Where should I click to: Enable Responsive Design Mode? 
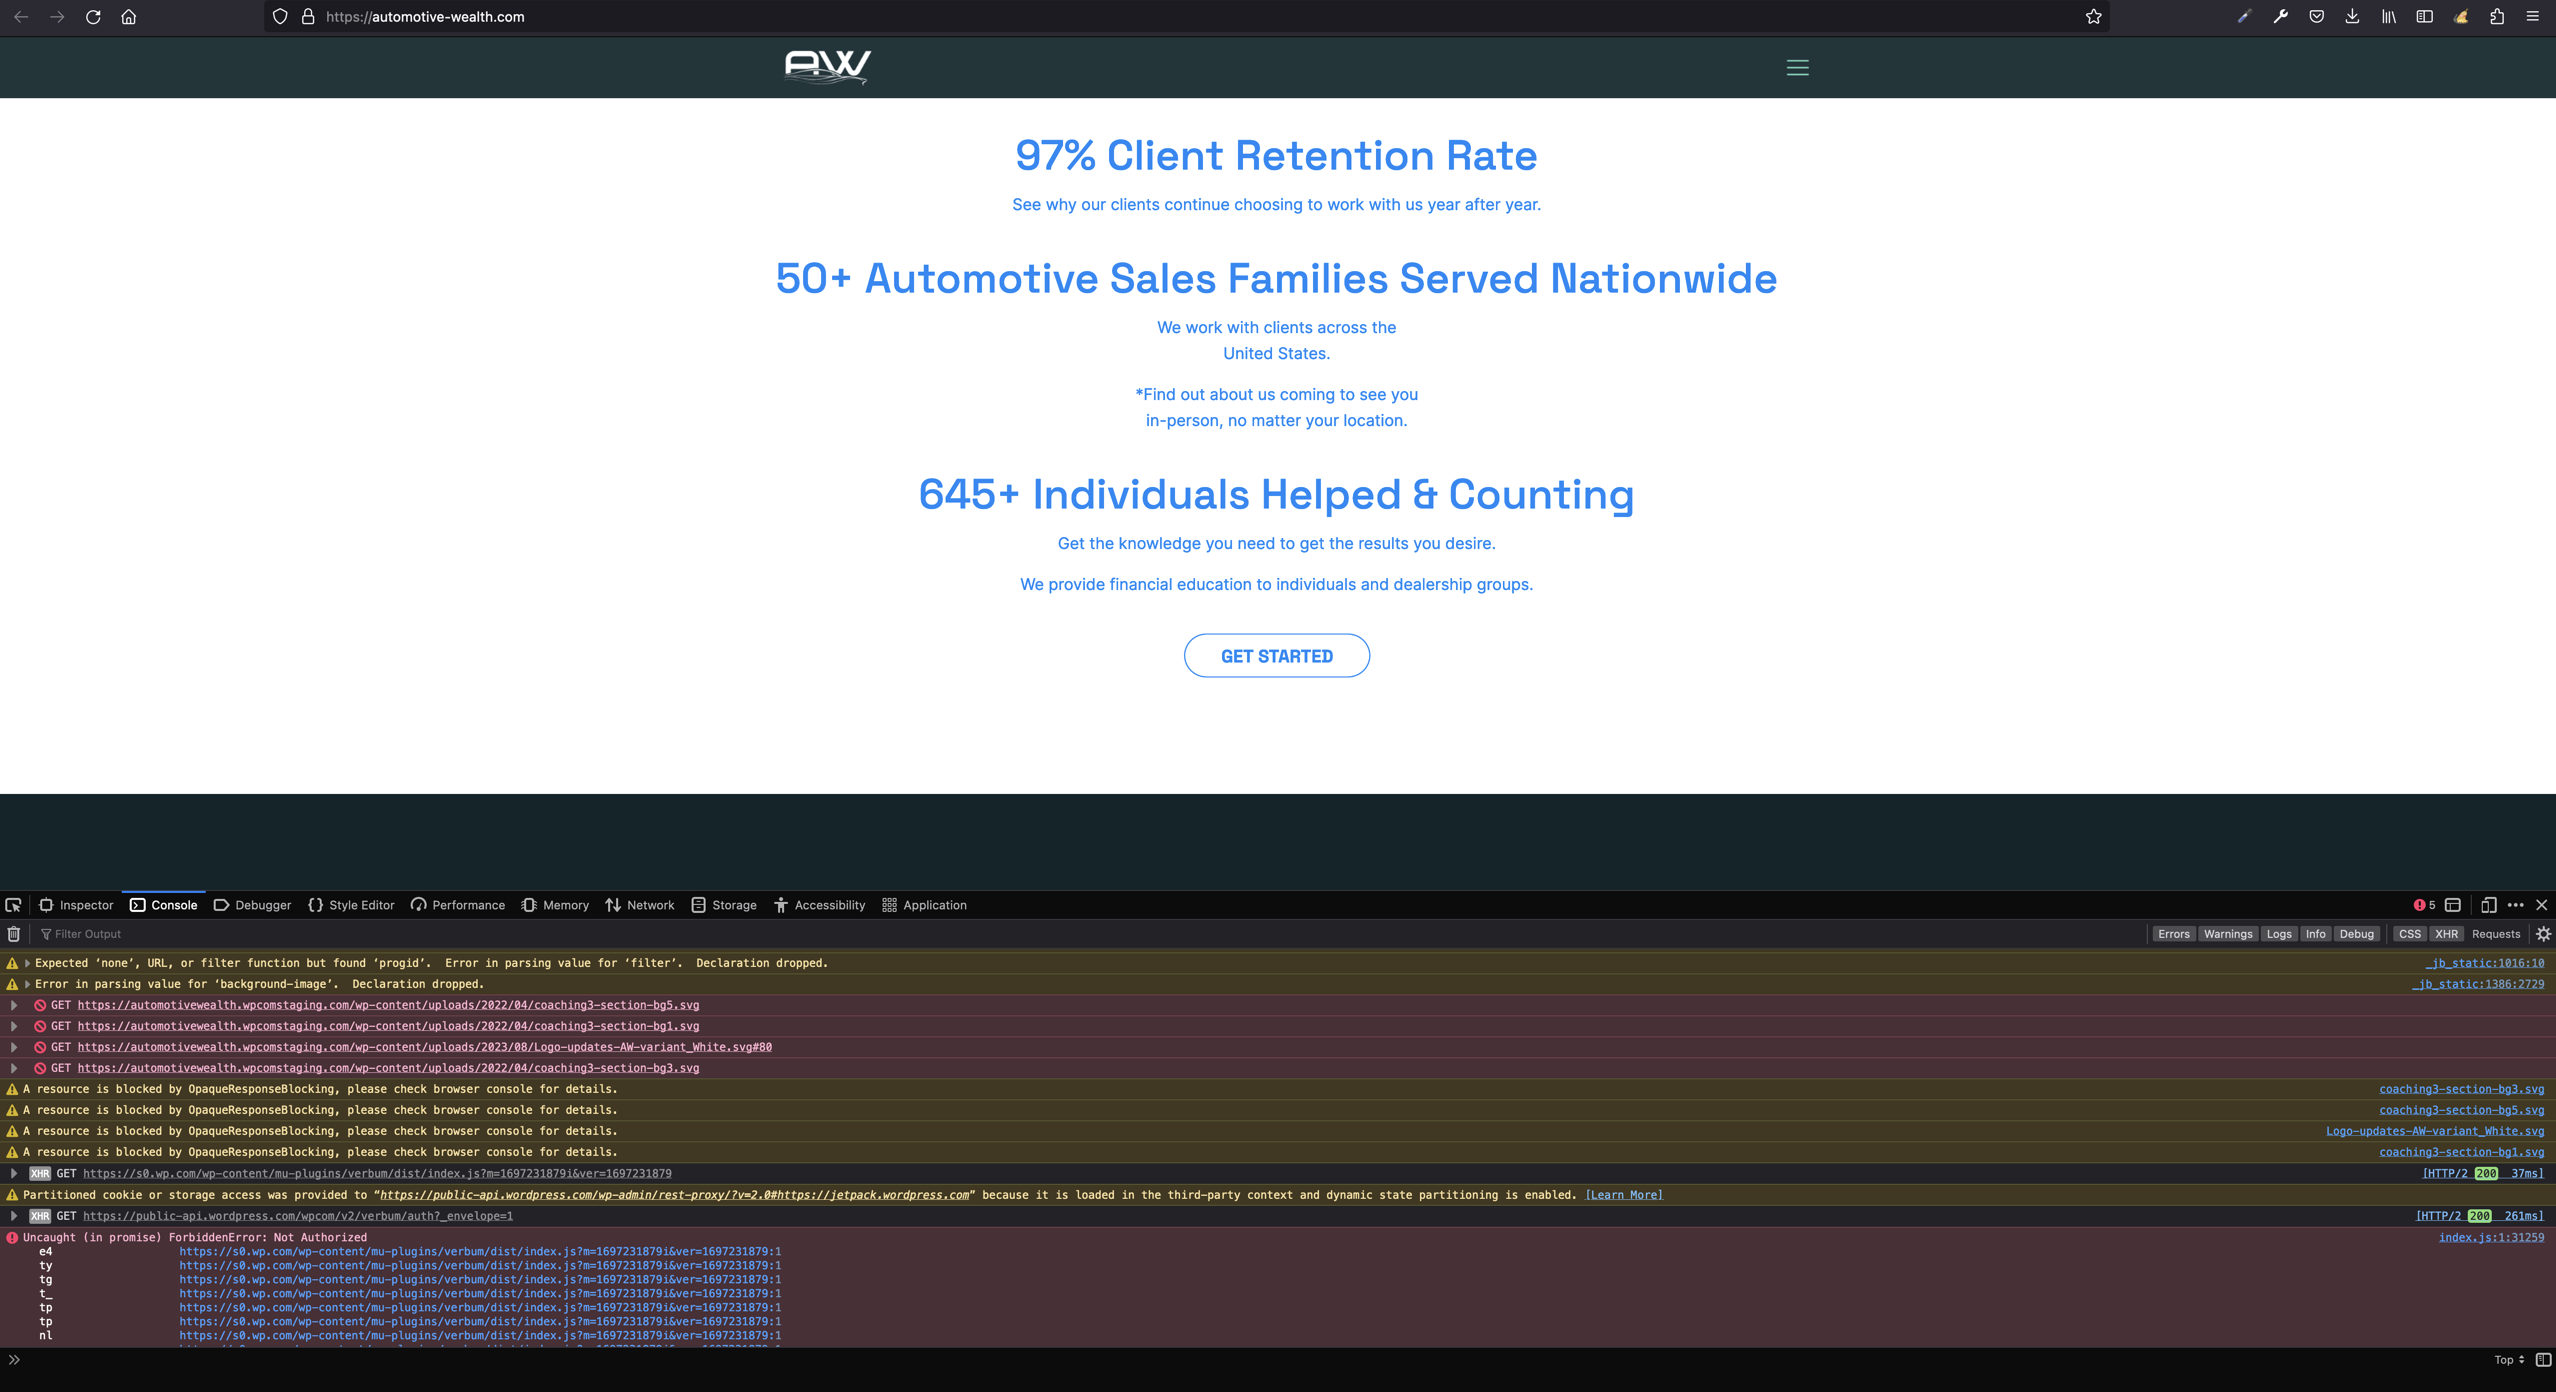click(x=2488, y=905)
